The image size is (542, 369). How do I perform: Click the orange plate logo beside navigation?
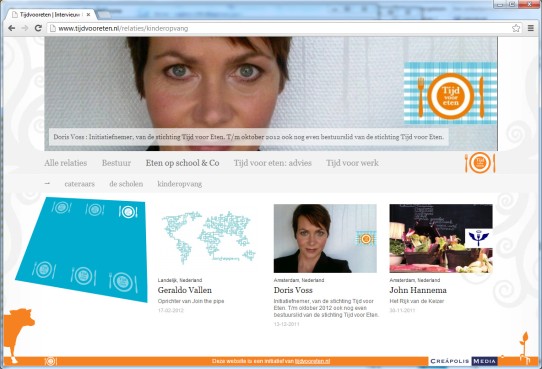(x=480, y=162)
